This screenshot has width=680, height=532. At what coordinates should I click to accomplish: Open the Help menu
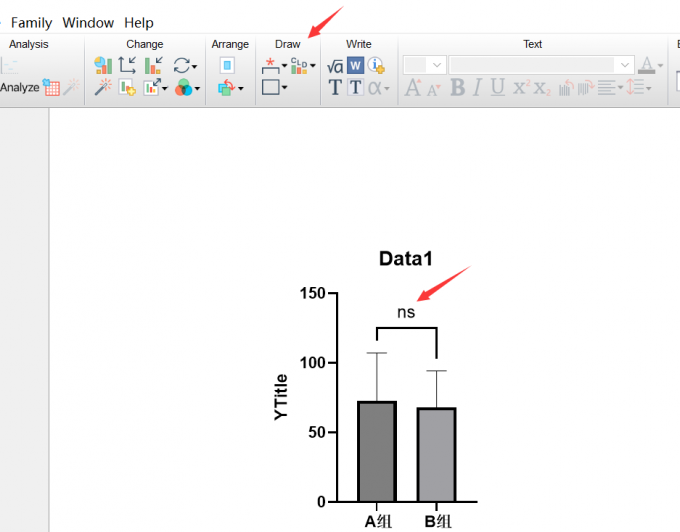point(139,23)
